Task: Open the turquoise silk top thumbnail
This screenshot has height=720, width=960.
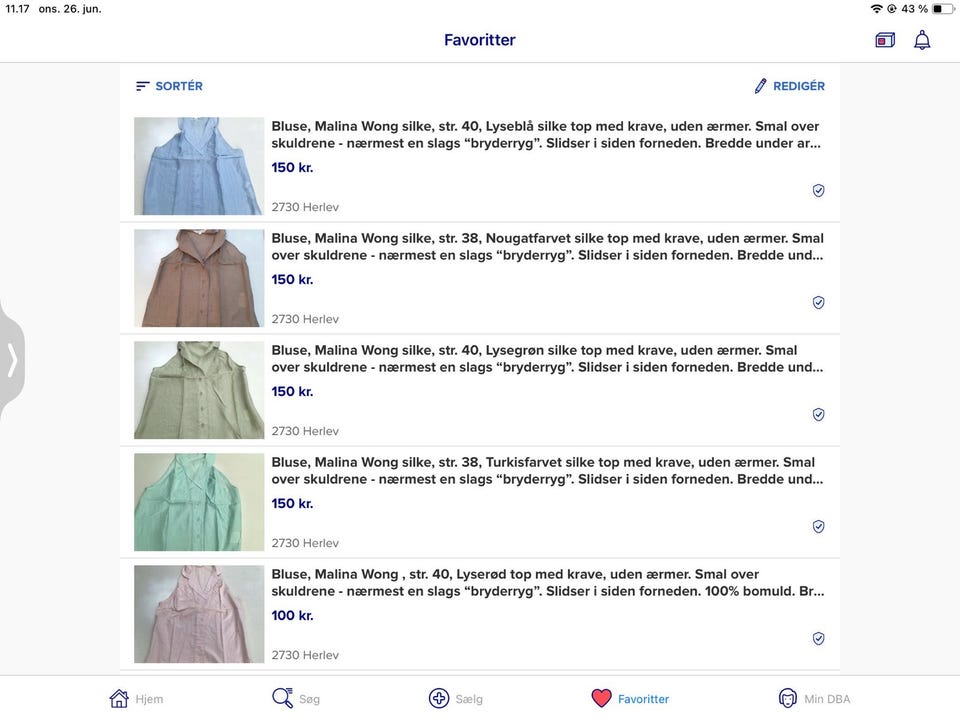Action: [x=199, y=502]
